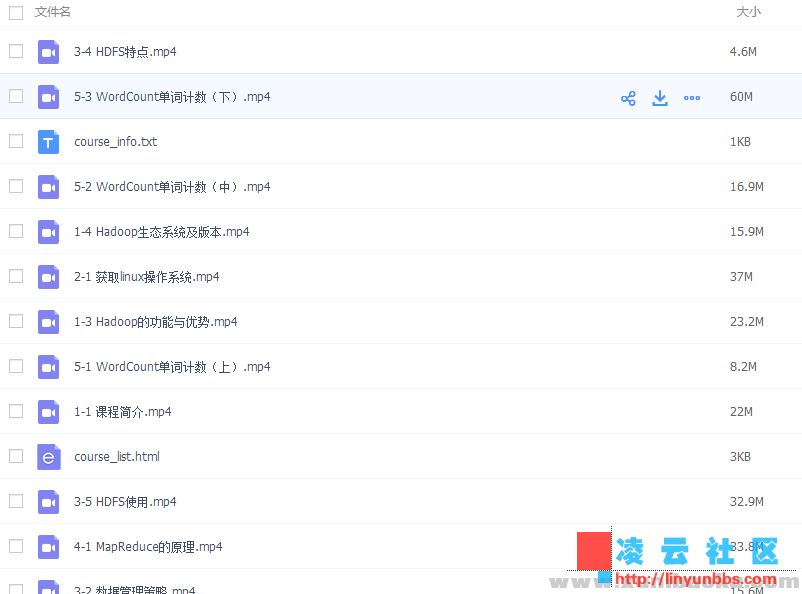Click the 8.2M size value
This screenshot has width=802, height=594.
click(743, 367)
